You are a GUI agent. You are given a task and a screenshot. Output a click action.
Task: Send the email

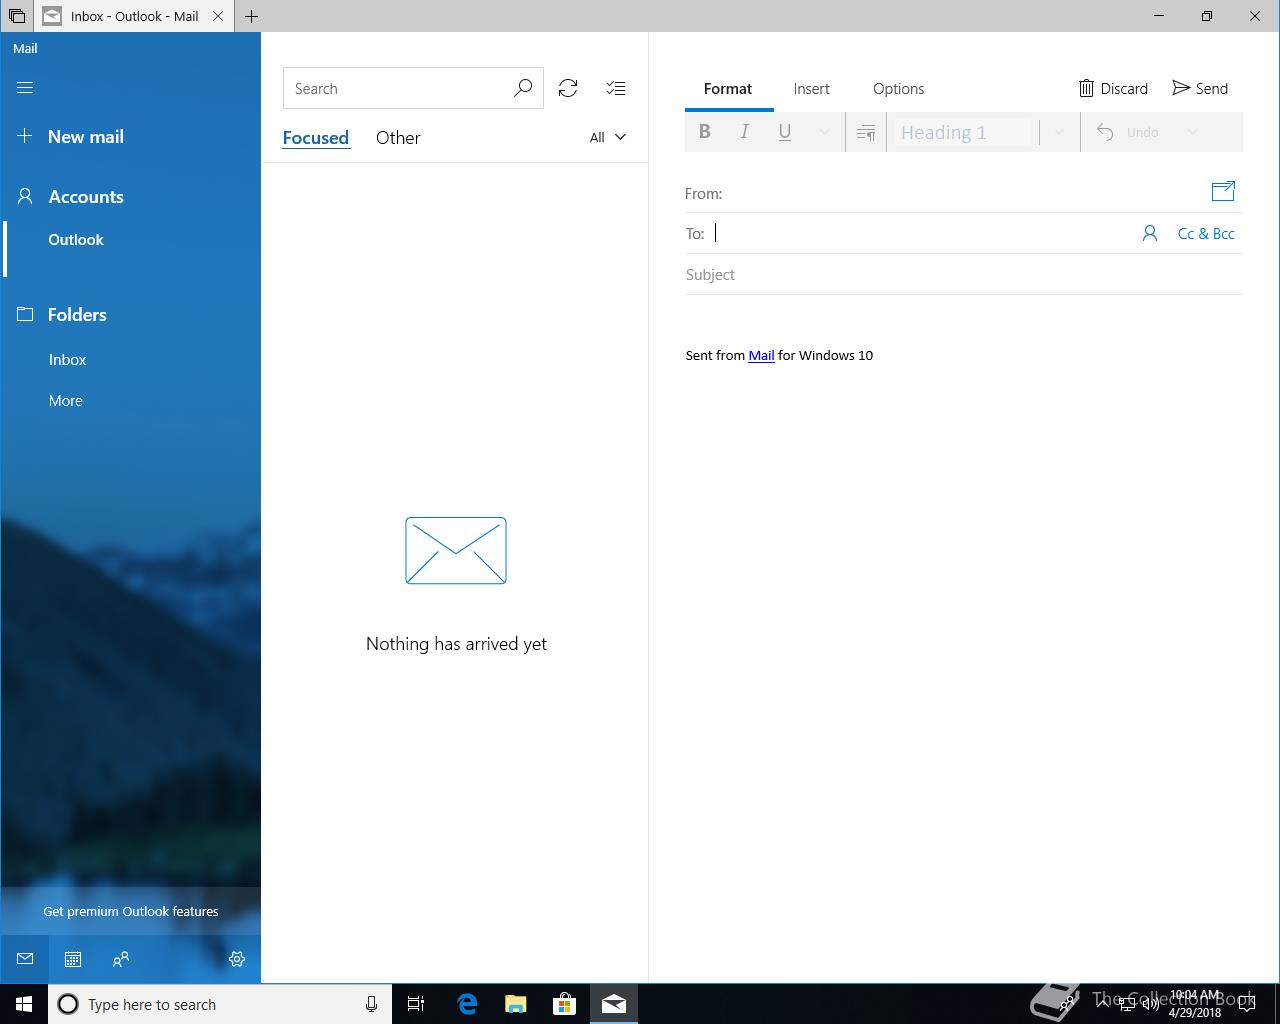pyautogui.click(x=1200, y=89)
